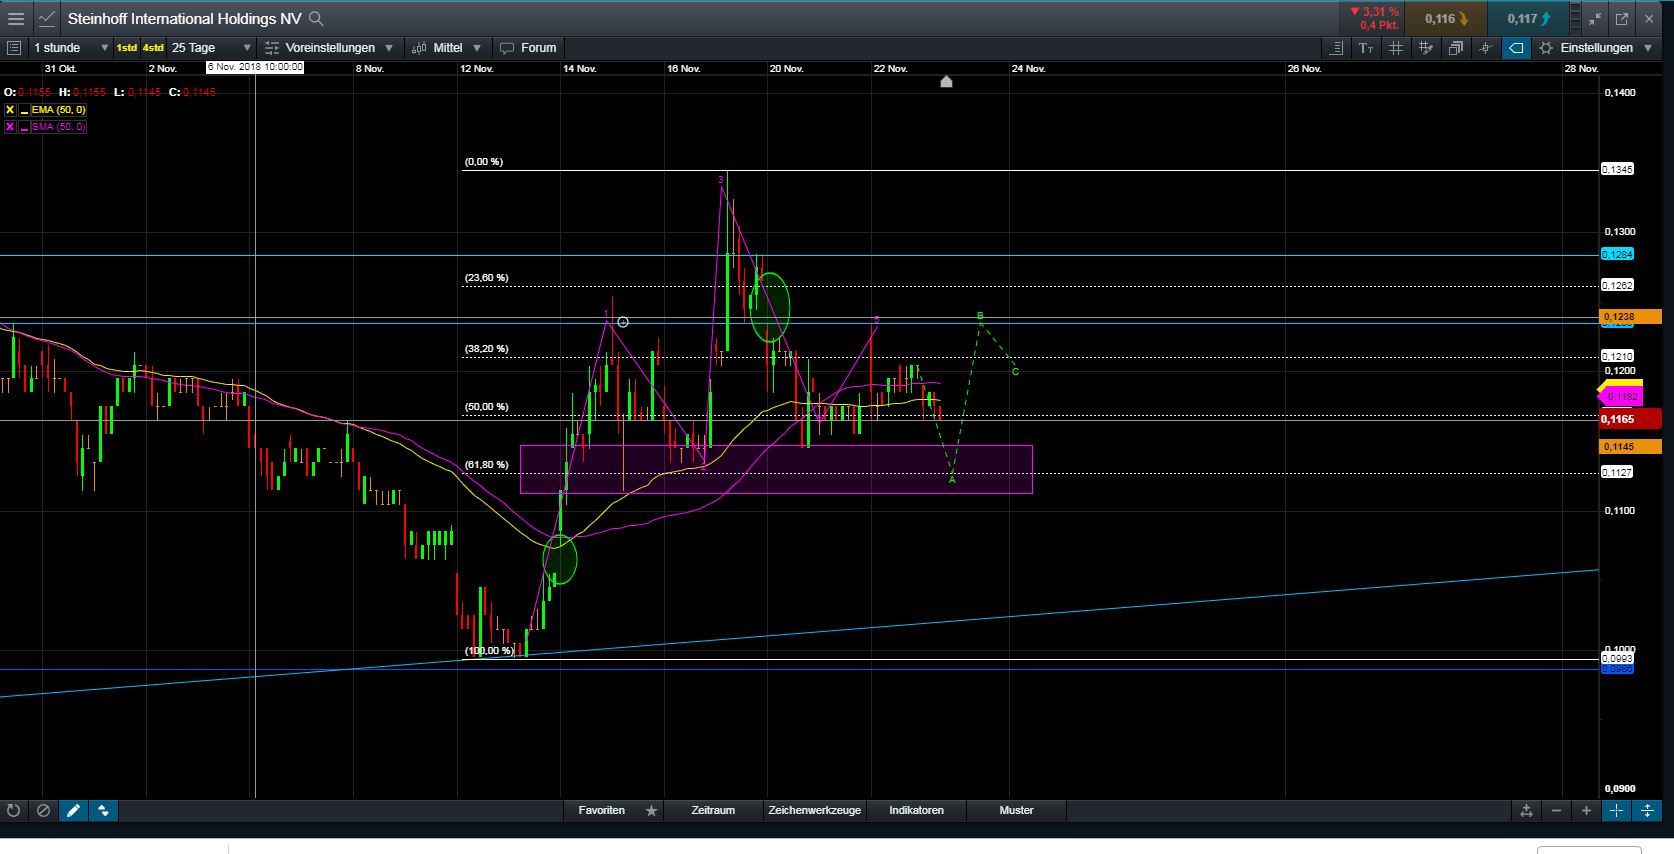Click the '(38,20 %)' Fibonacci level label

[486, 349]
